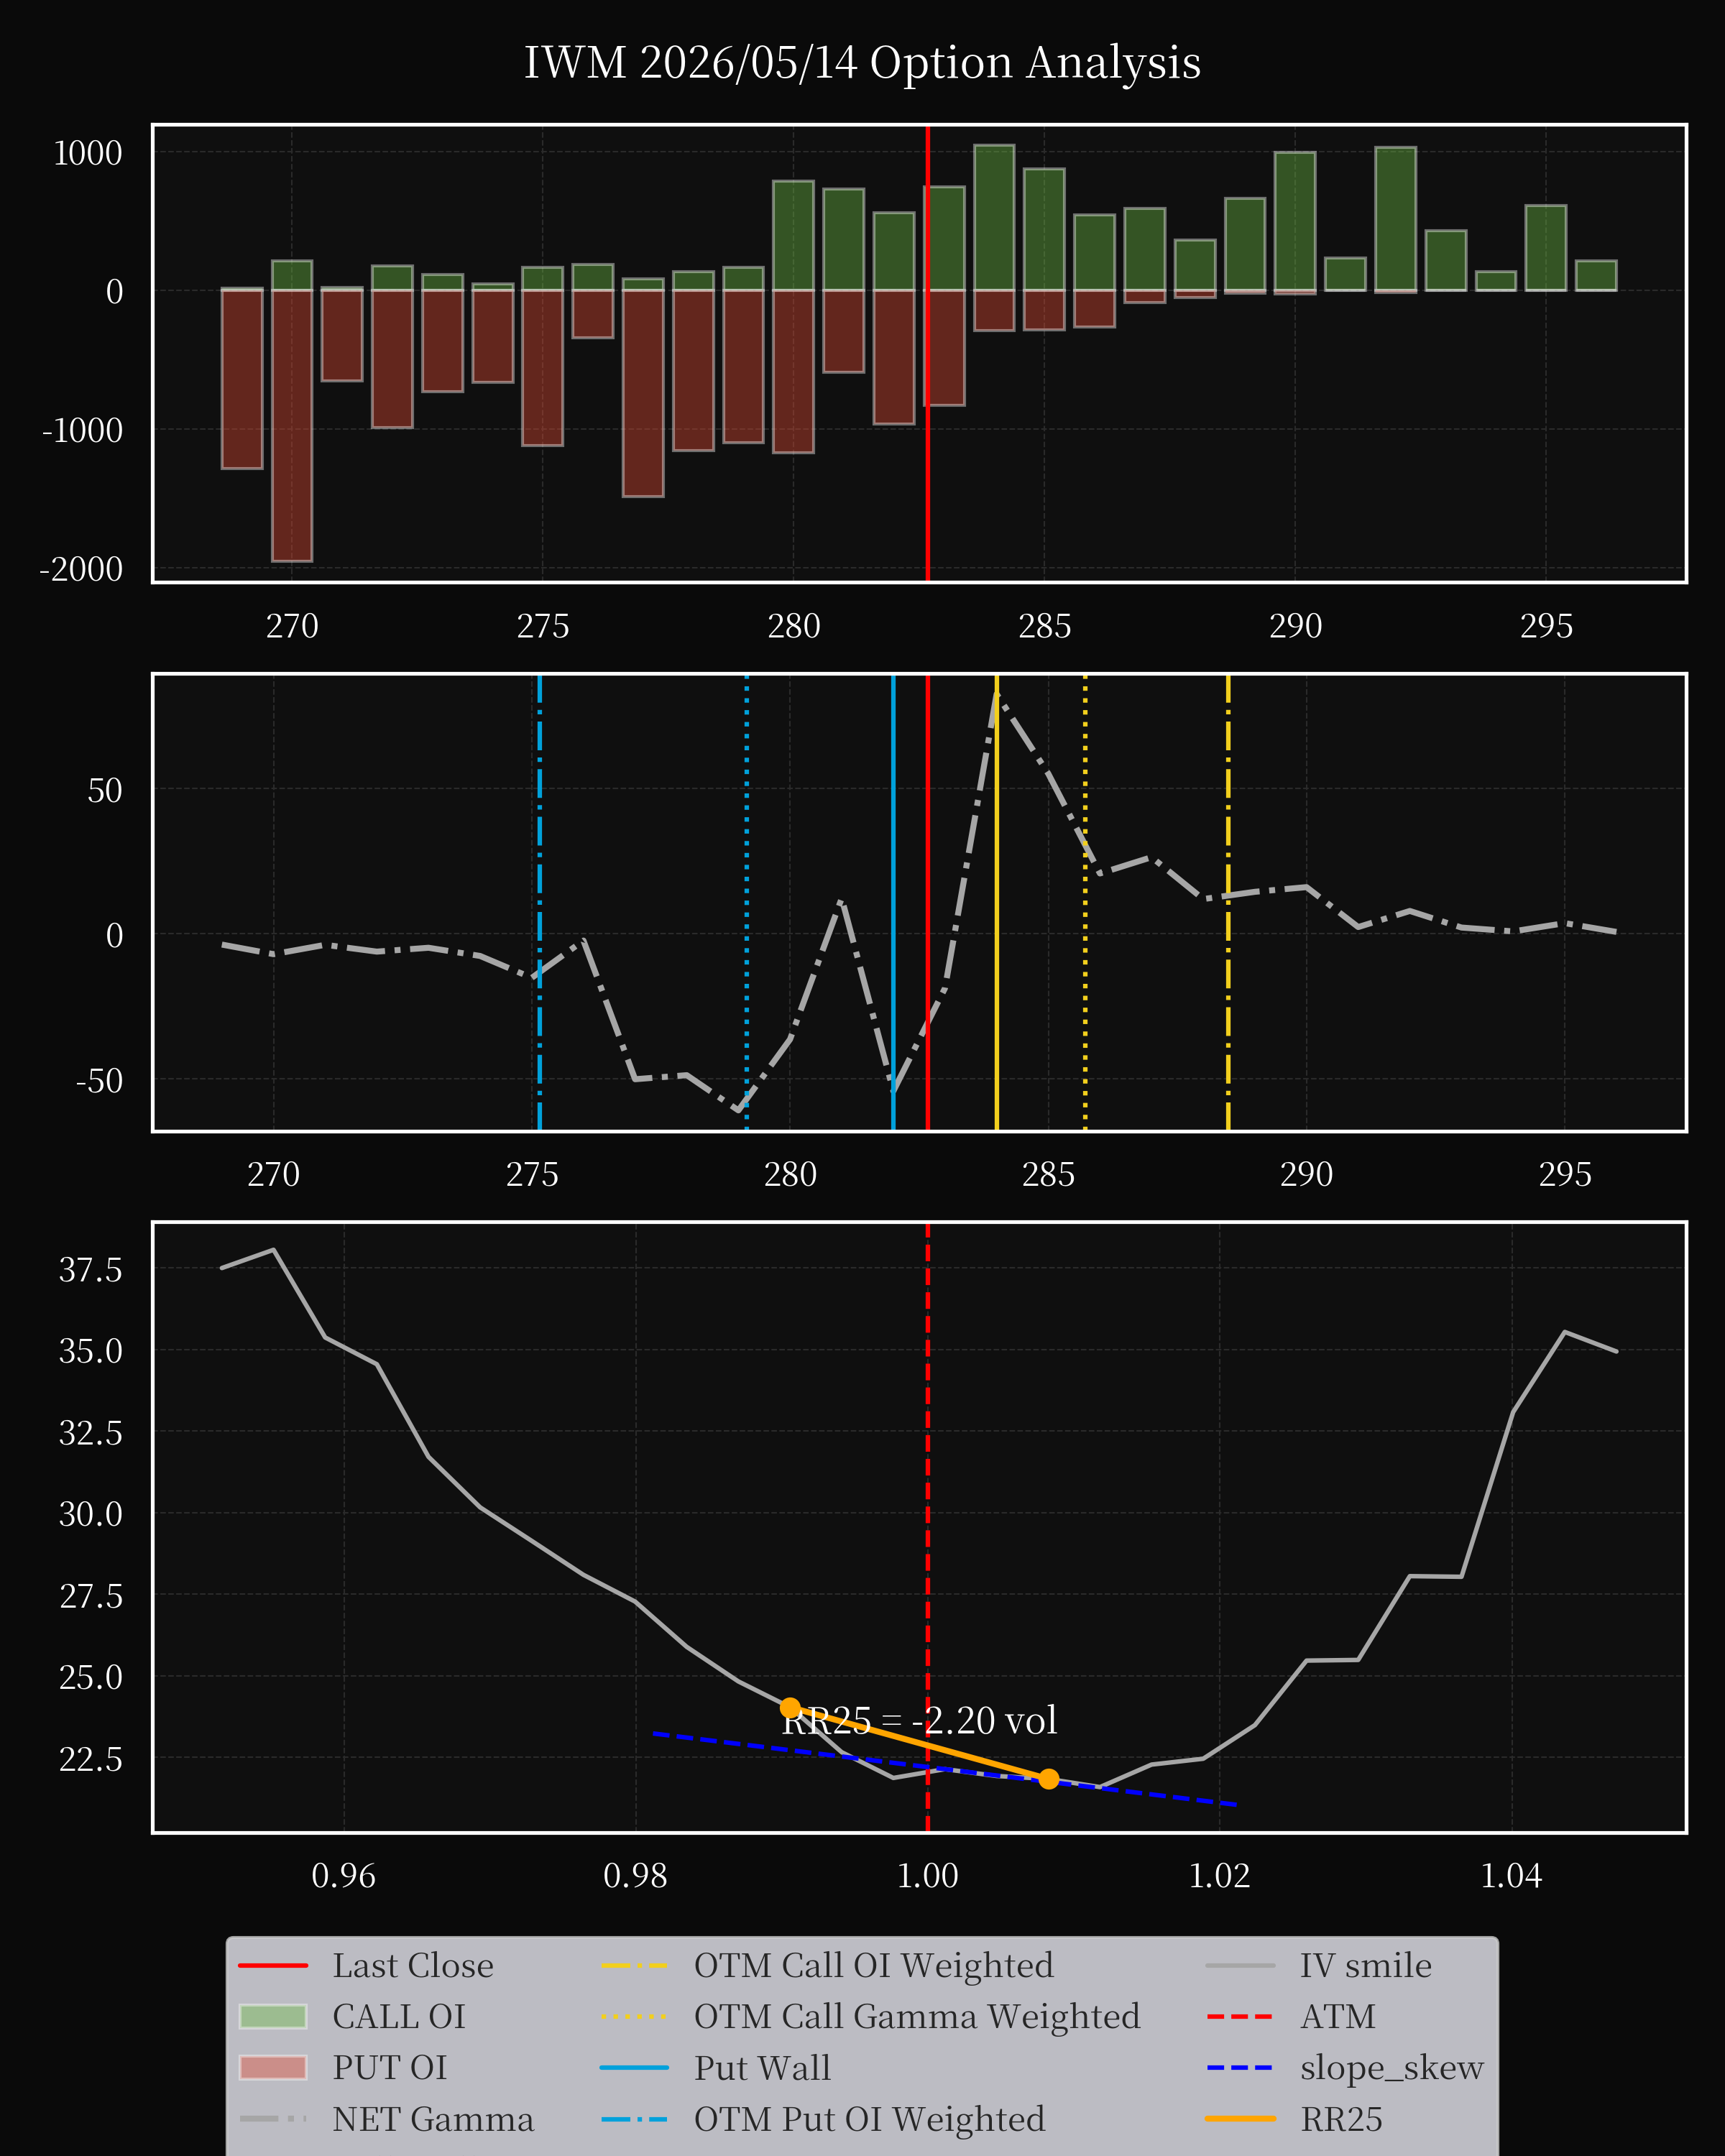
Task: Click the CALL OI legend label
Action: (399, 2017)
